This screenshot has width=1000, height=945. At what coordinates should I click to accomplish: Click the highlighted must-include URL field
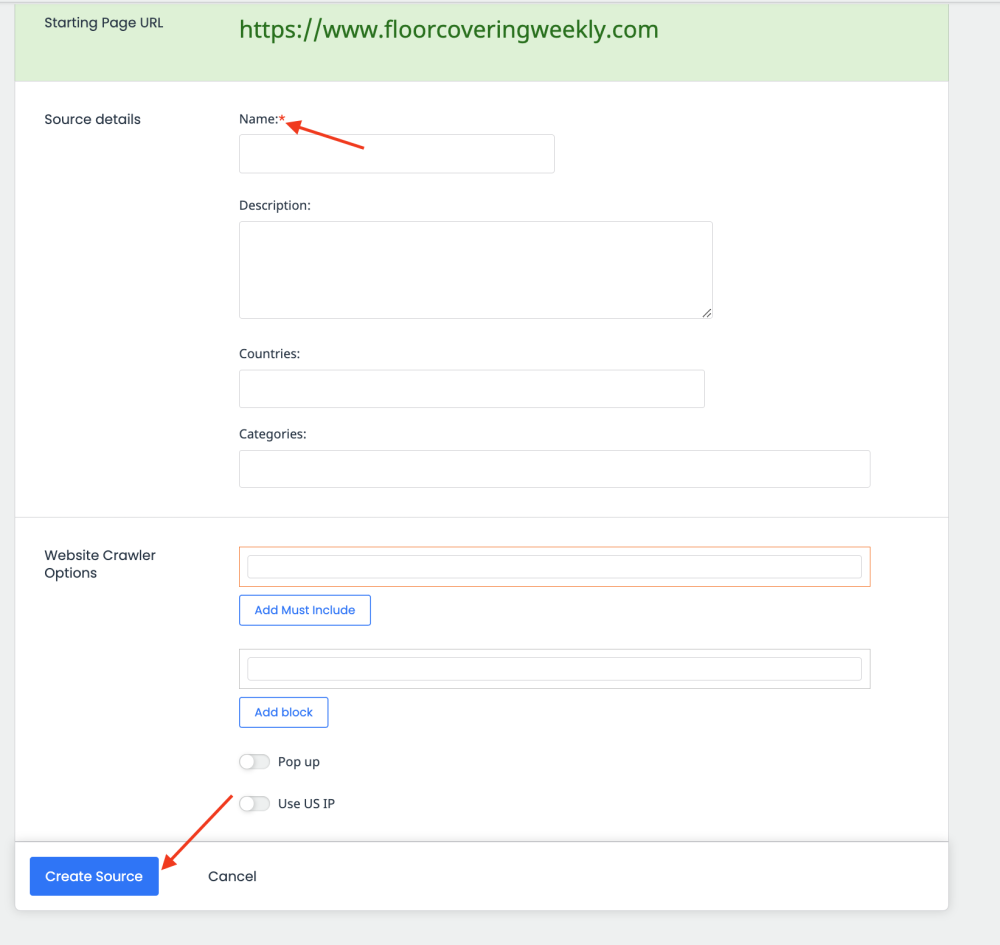(x=554, y=566)
